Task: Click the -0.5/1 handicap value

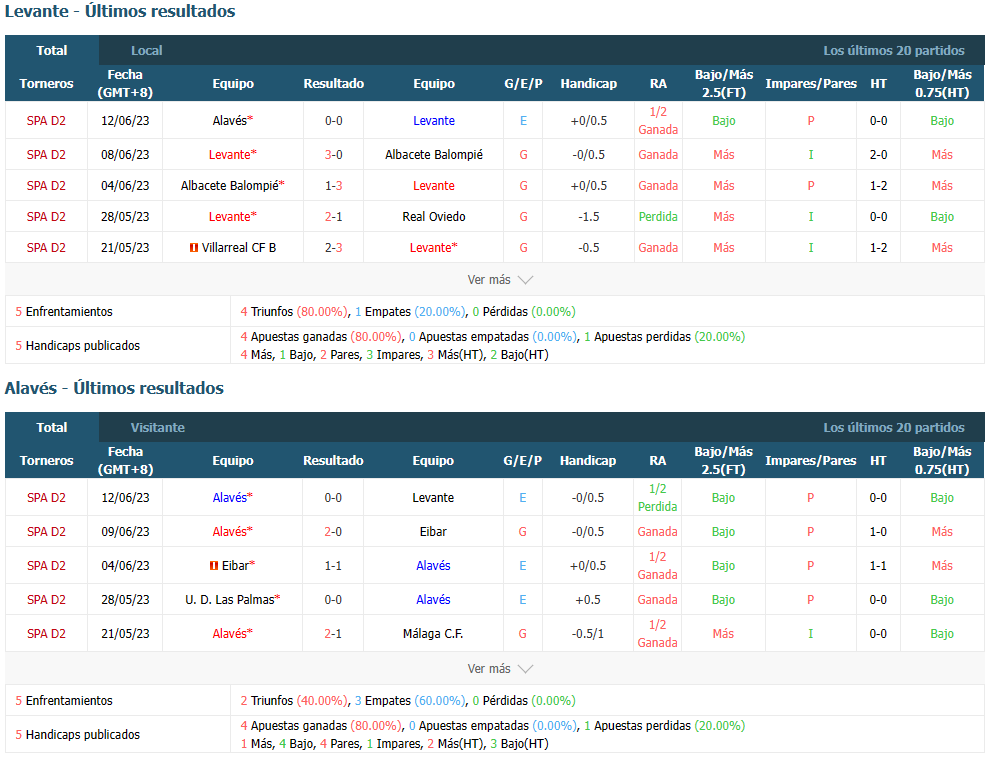Action: click(x=588, y=633)
